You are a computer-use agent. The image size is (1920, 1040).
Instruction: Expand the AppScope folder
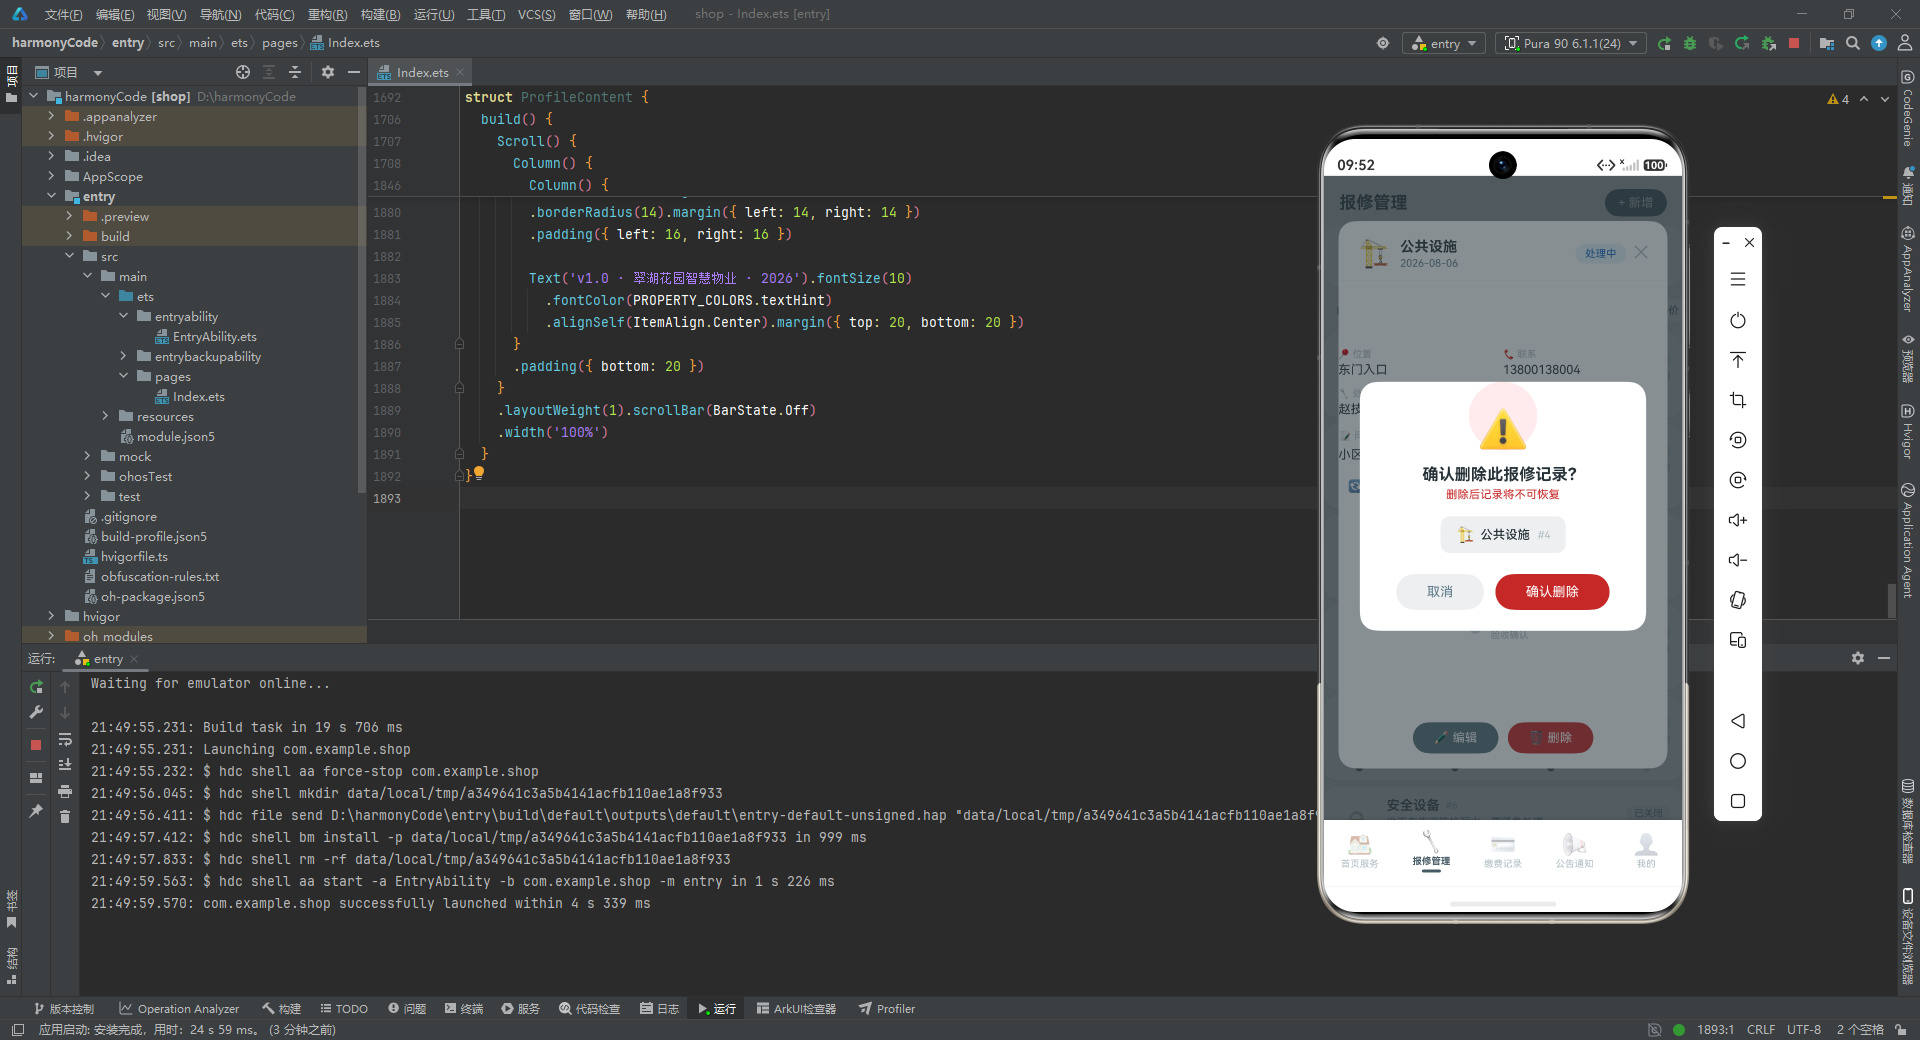click(52, 176)
